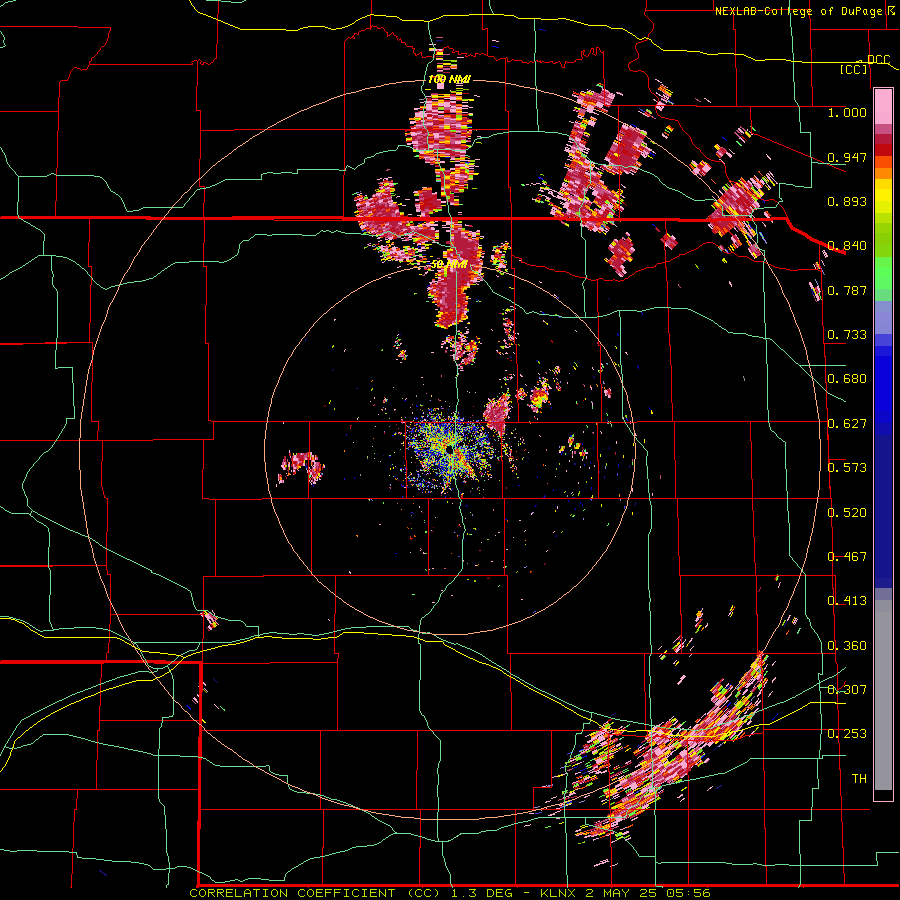900x900 pixels.
Task: Pick the light pink swatch atop color bar
Action: (x=883, y=107)
